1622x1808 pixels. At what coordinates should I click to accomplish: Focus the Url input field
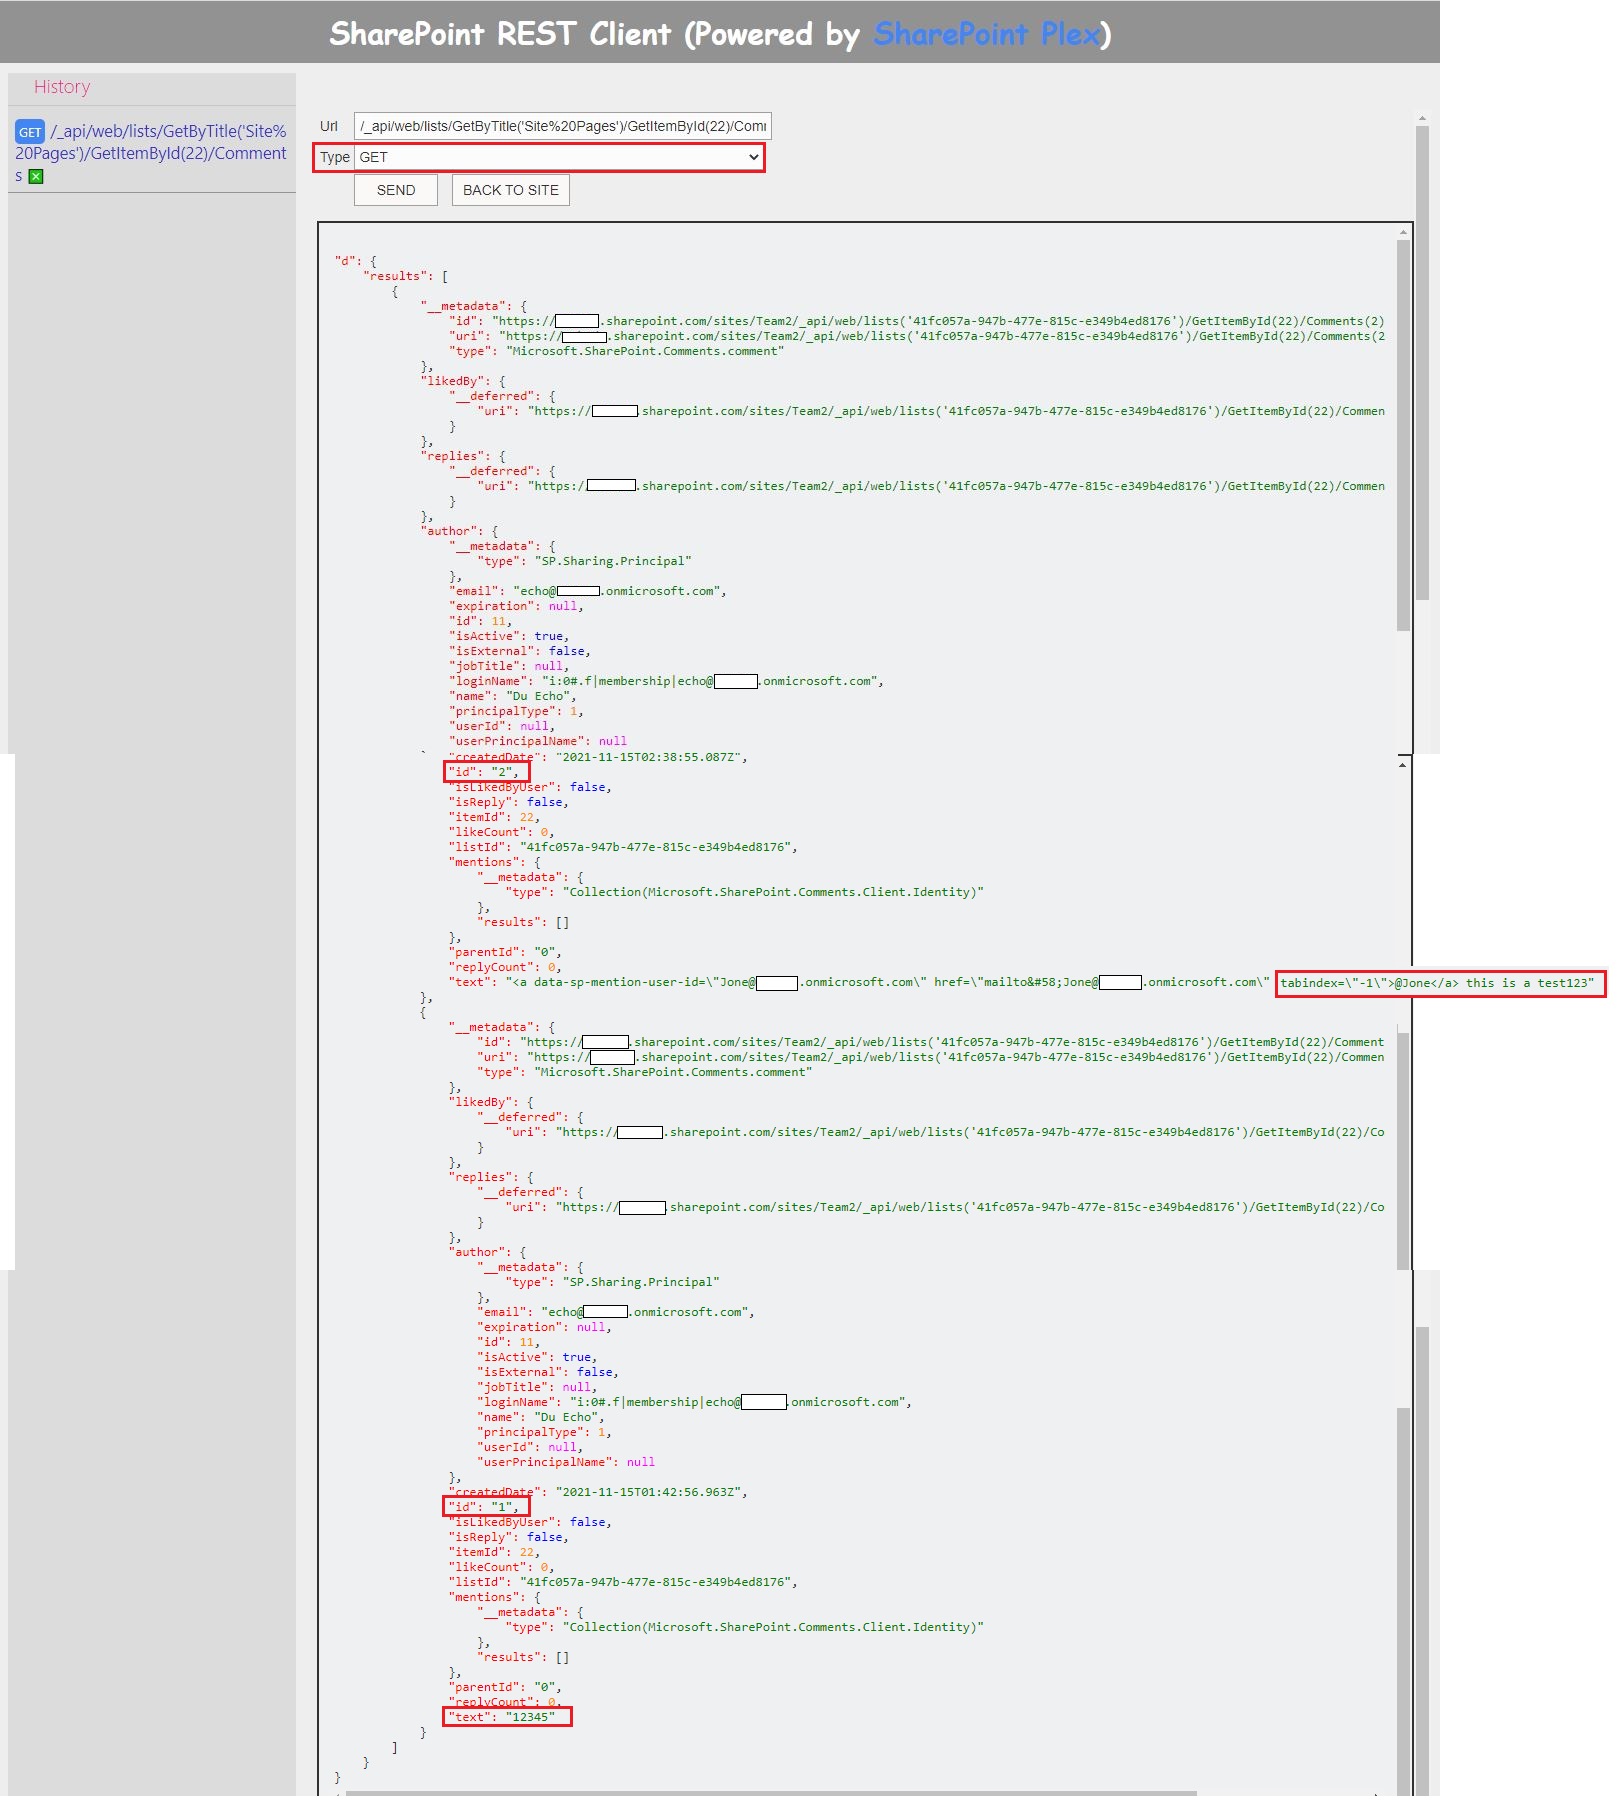563,126
